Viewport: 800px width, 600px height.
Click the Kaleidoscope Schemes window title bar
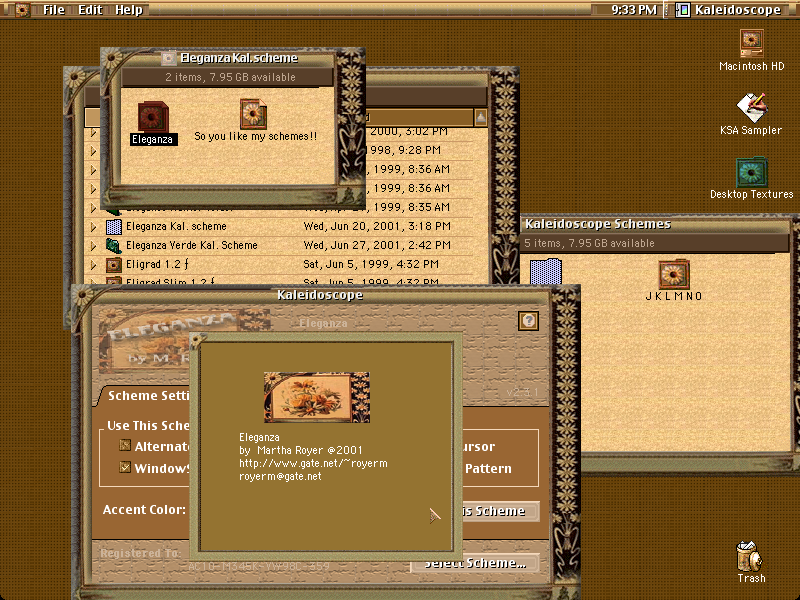656,224
